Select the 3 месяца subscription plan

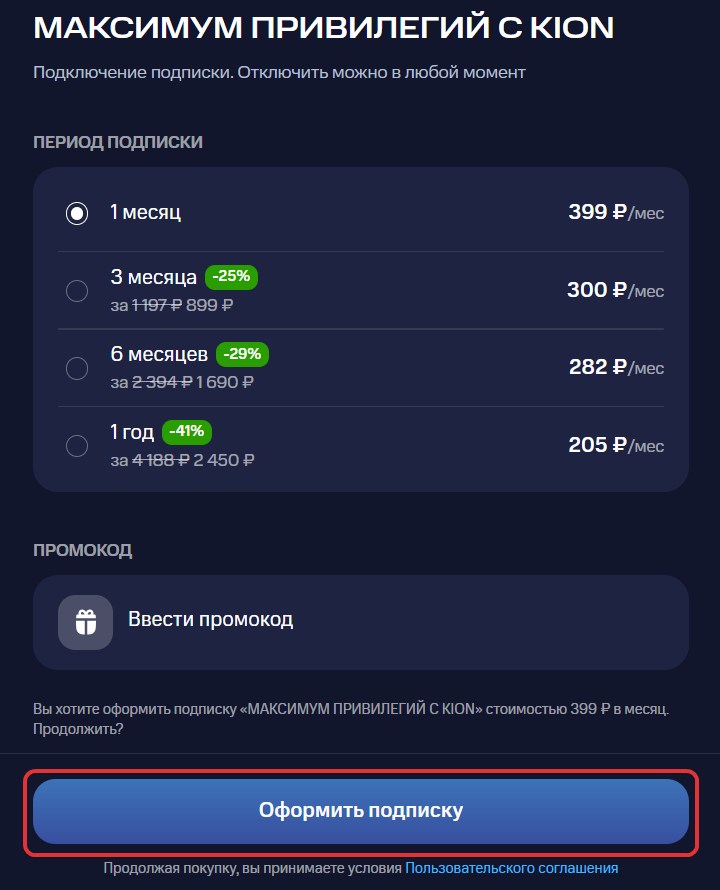coord(77,290)
